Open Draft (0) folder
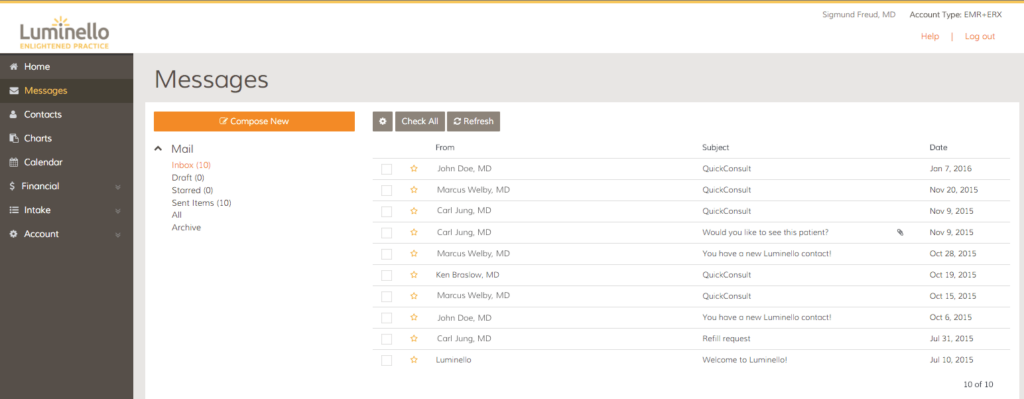This screenshot has width=1024, height=399. click(x=188, y=178)
